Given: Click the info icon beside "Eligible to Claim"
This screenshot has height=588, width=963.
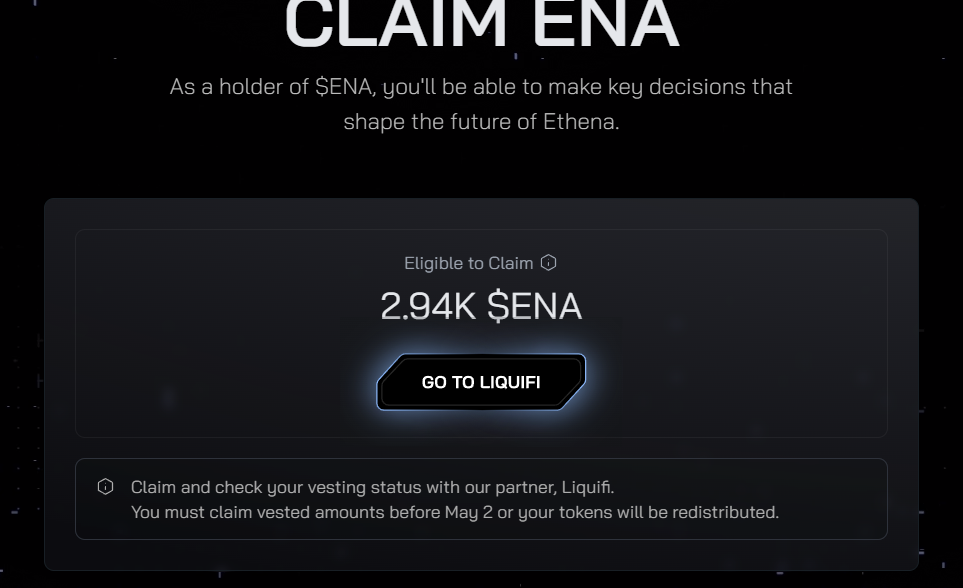Looking at the screenshot, I should click(x=547, y=262).
